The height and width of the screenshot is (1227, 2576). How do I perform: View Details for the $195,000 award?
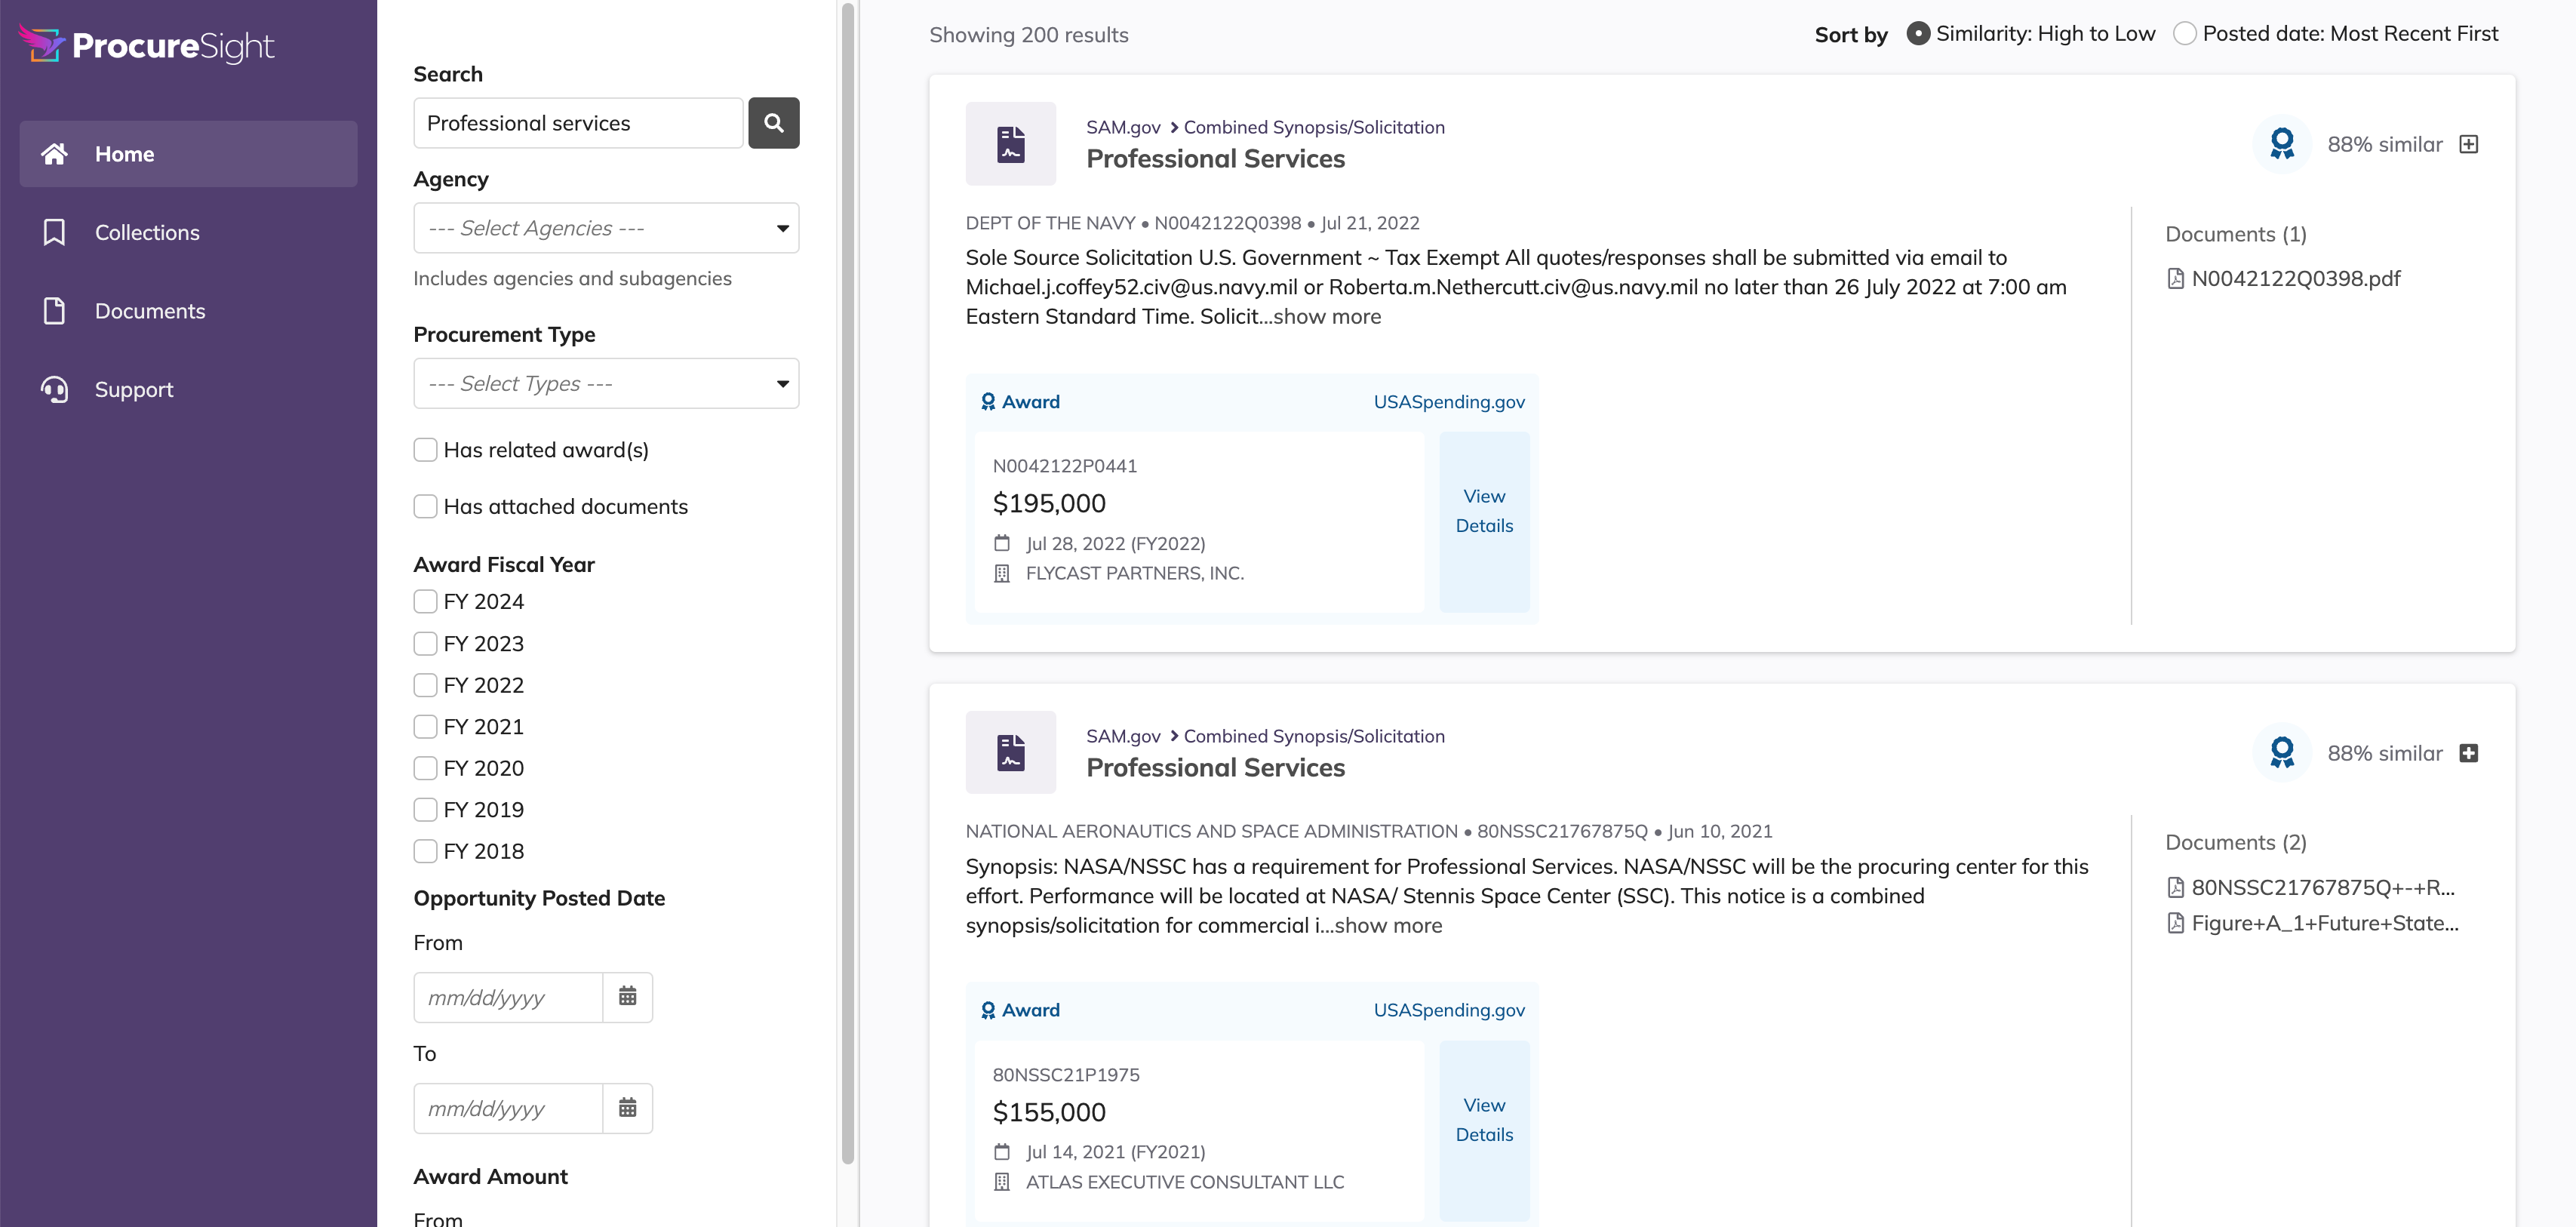(1484, 522)
